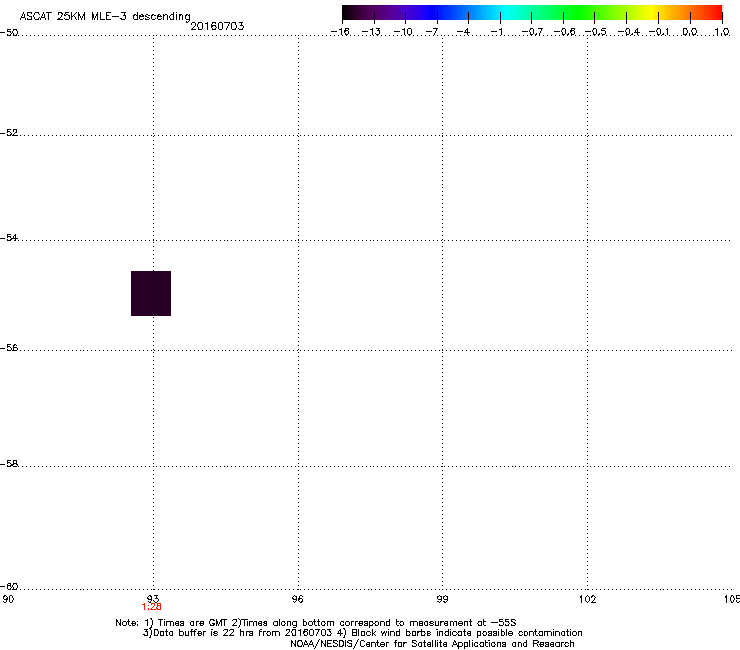Click latitude label -54
The image size is (740, 650).
[x=9, y=237]
